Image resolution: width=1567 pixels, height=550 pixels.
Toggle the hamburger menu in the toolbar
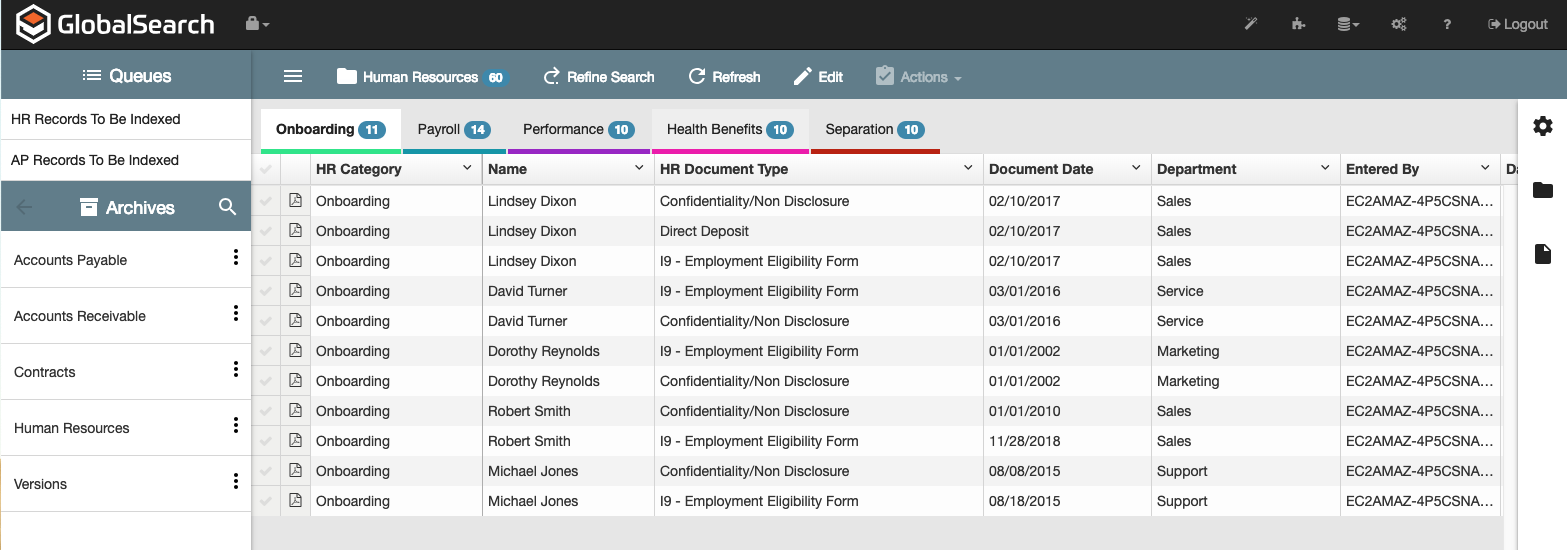[x=293, y=77]
